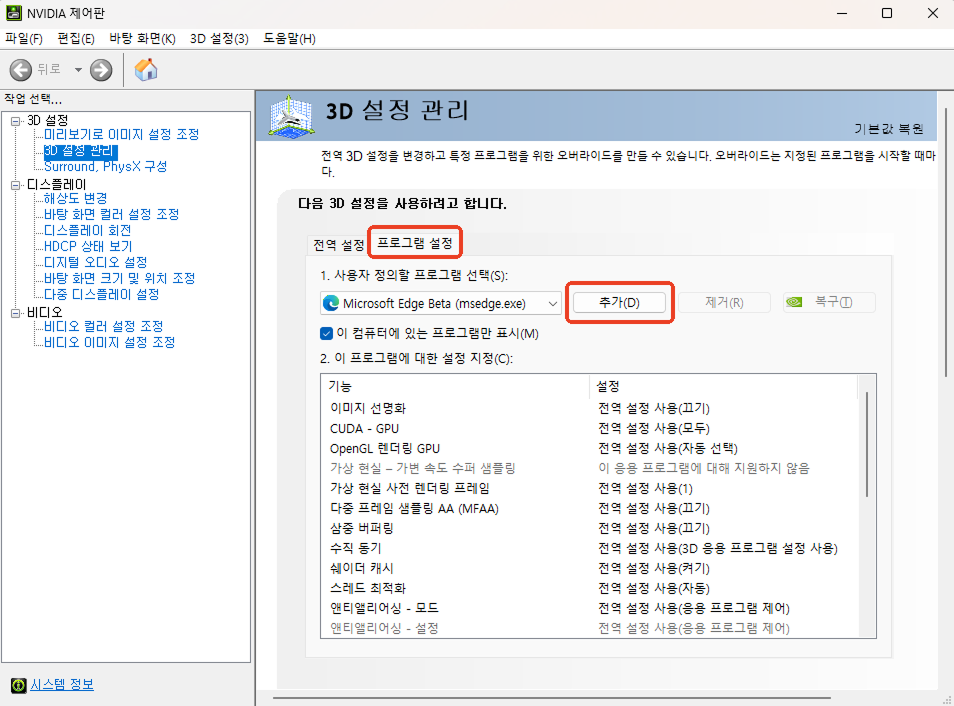Click 다중 프레임 샘플링 AA (MFAA) row
The height and width of the screenshot is (706, 954).
pos(590,508)
